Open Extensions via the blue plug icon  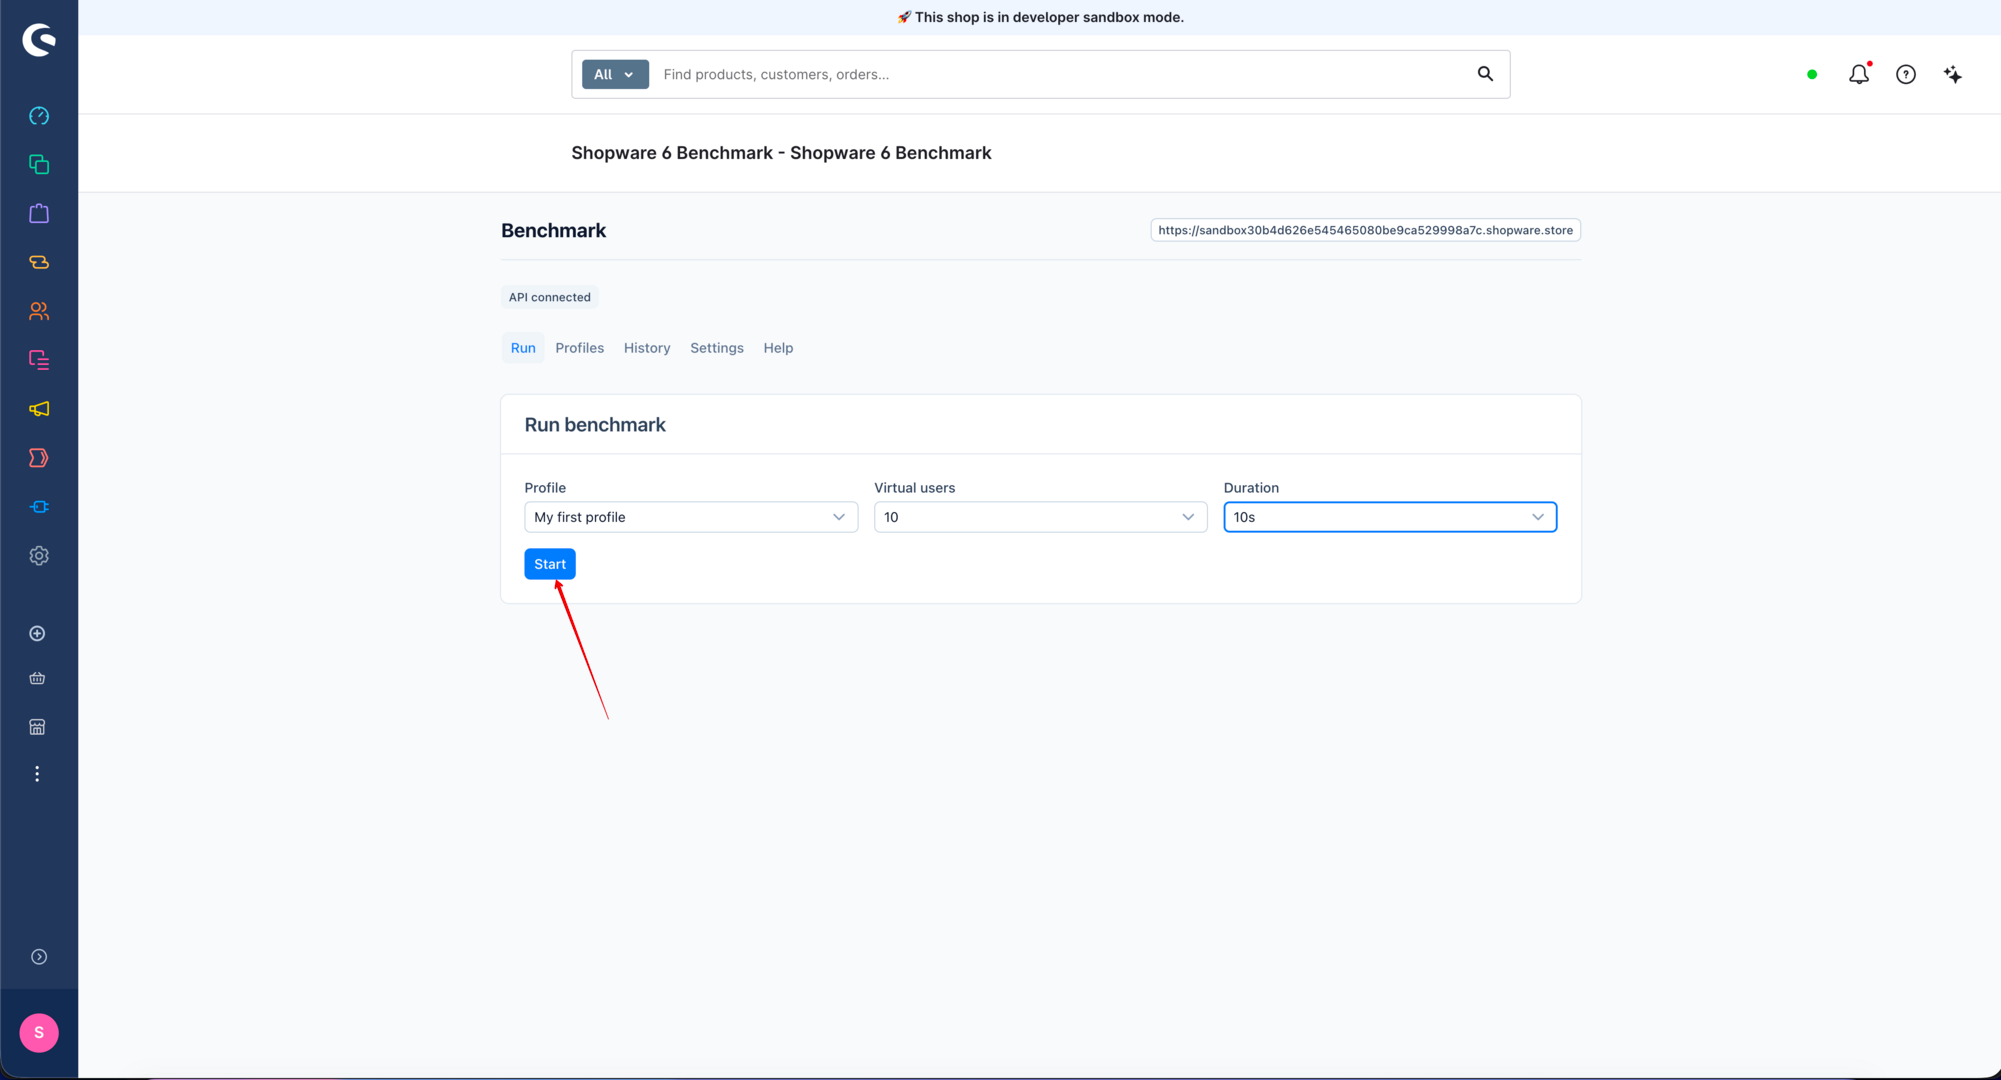[39, 507]
